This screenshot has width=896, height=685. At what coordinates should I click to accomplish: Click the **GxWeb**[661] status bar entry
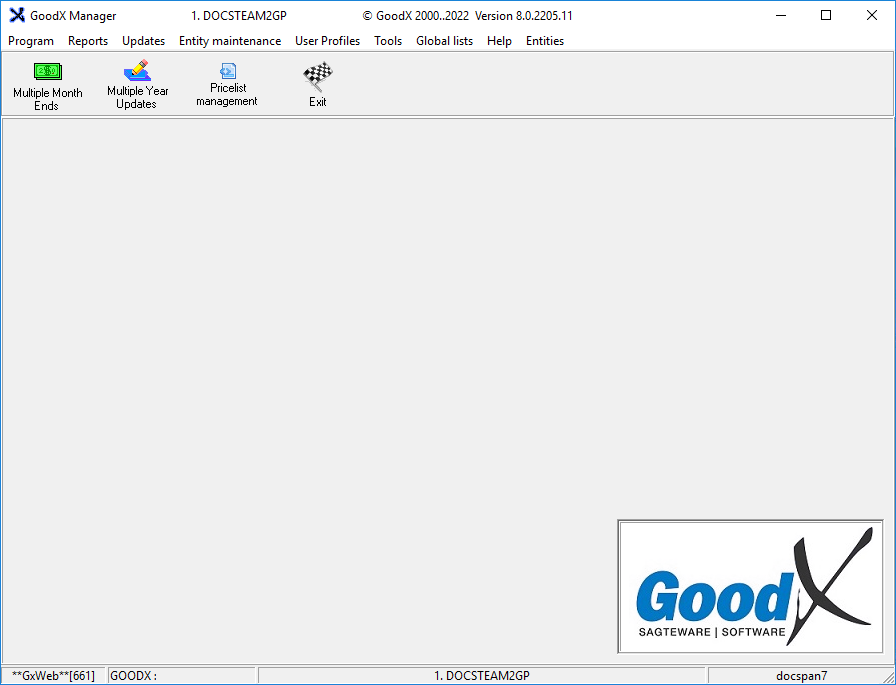53,675
